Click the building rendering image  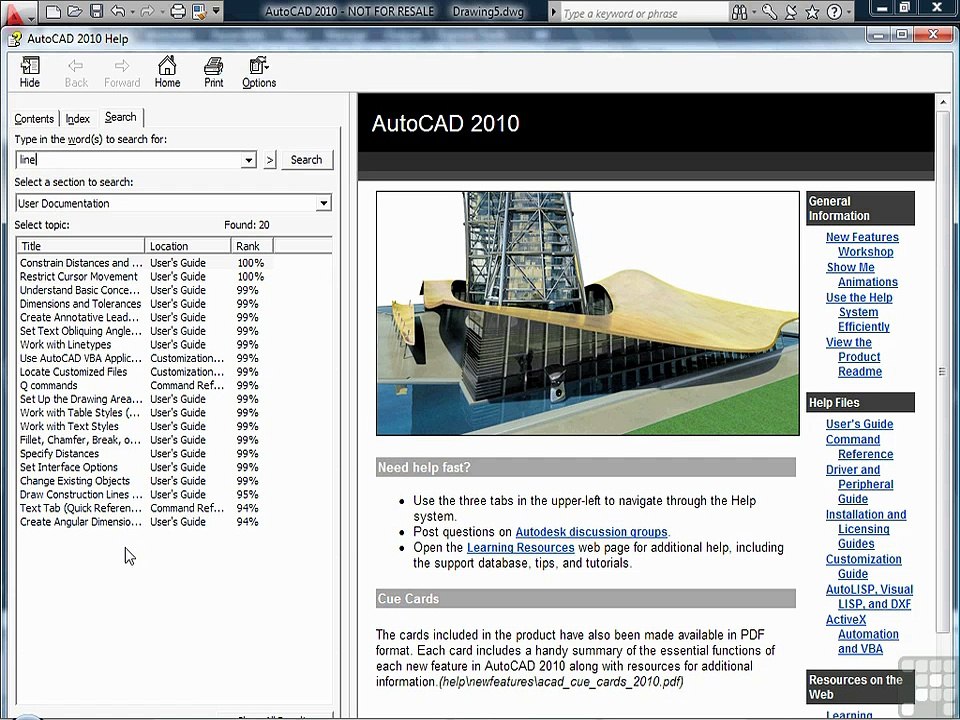click(x=588, y=313)
